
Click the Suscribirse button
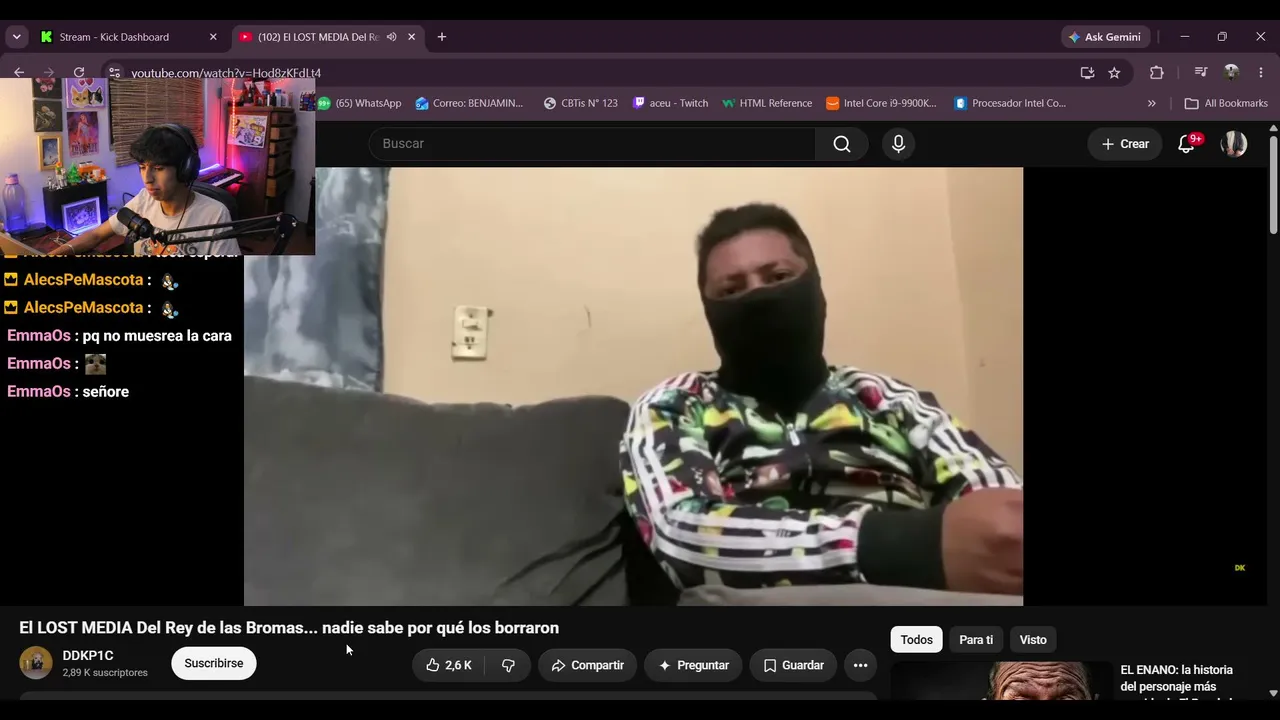(214, 663)
